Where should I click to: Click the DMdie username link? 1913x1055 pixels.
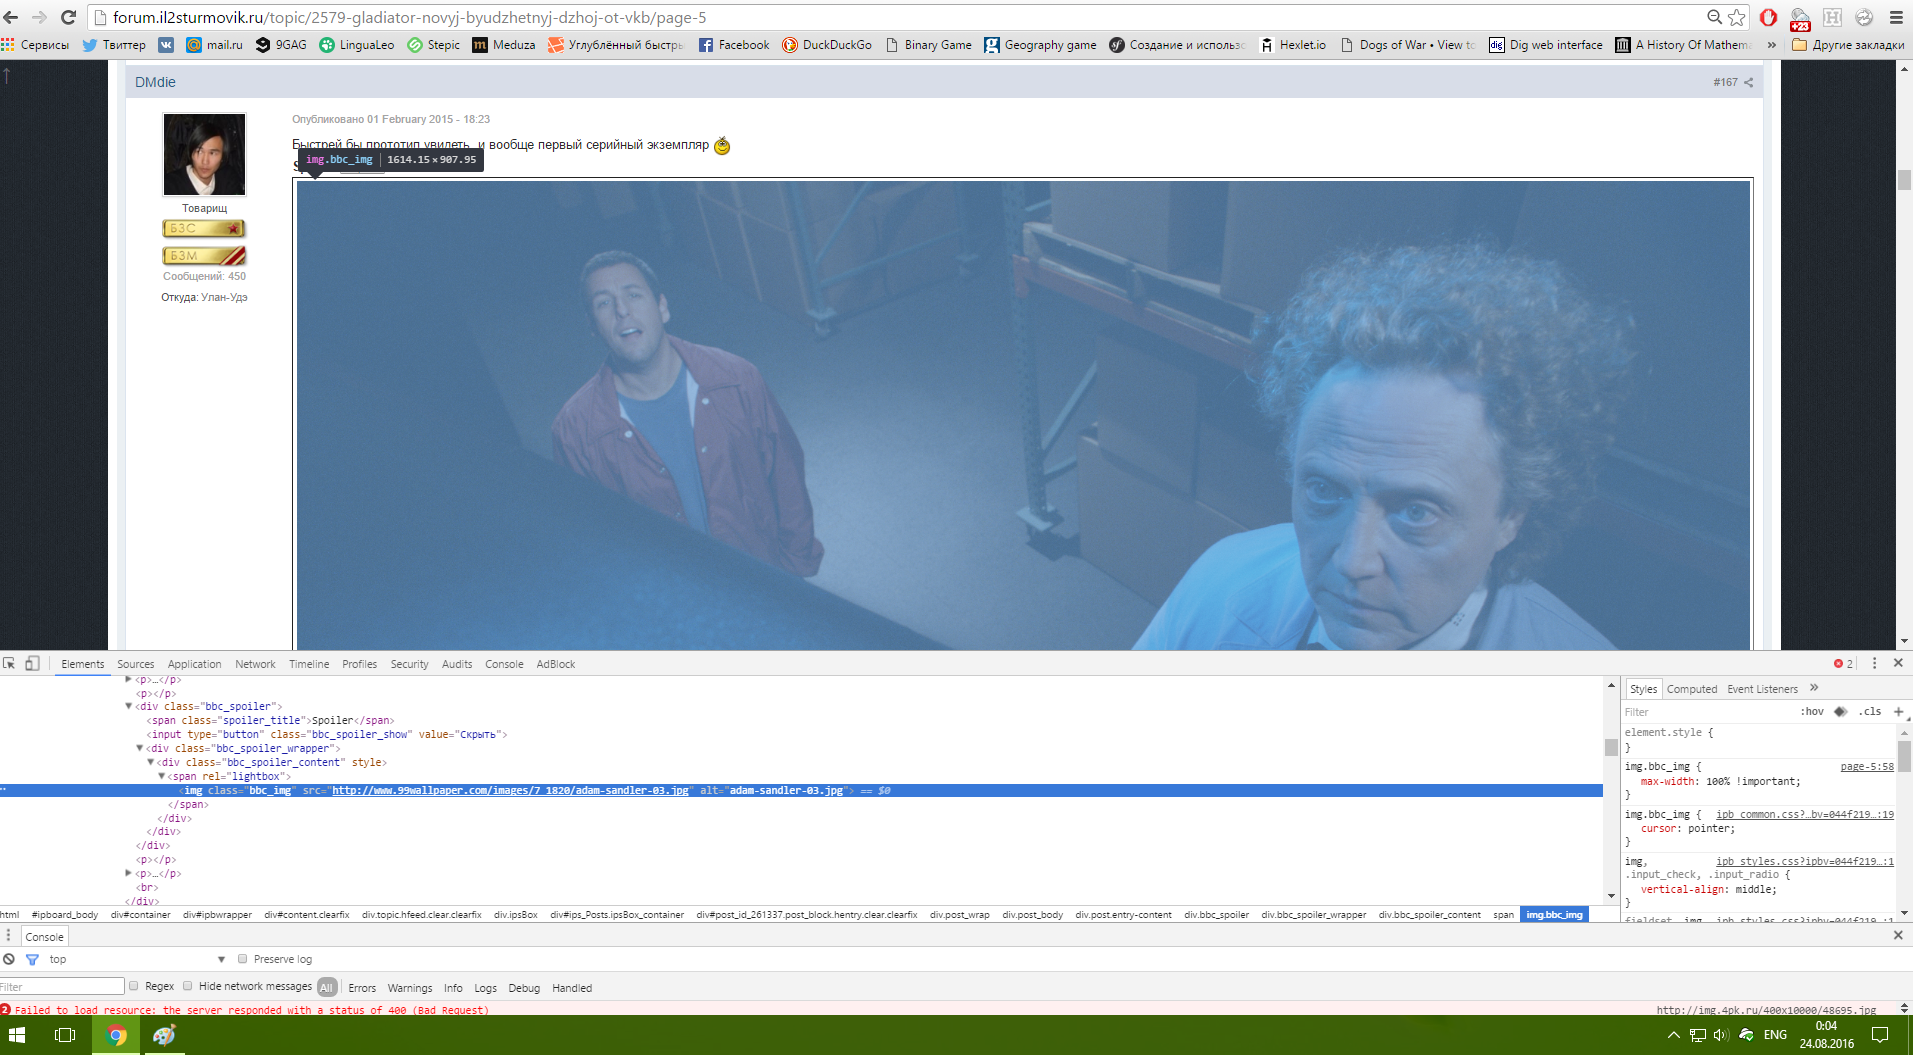pyautogui.click(x=155, y=82)
